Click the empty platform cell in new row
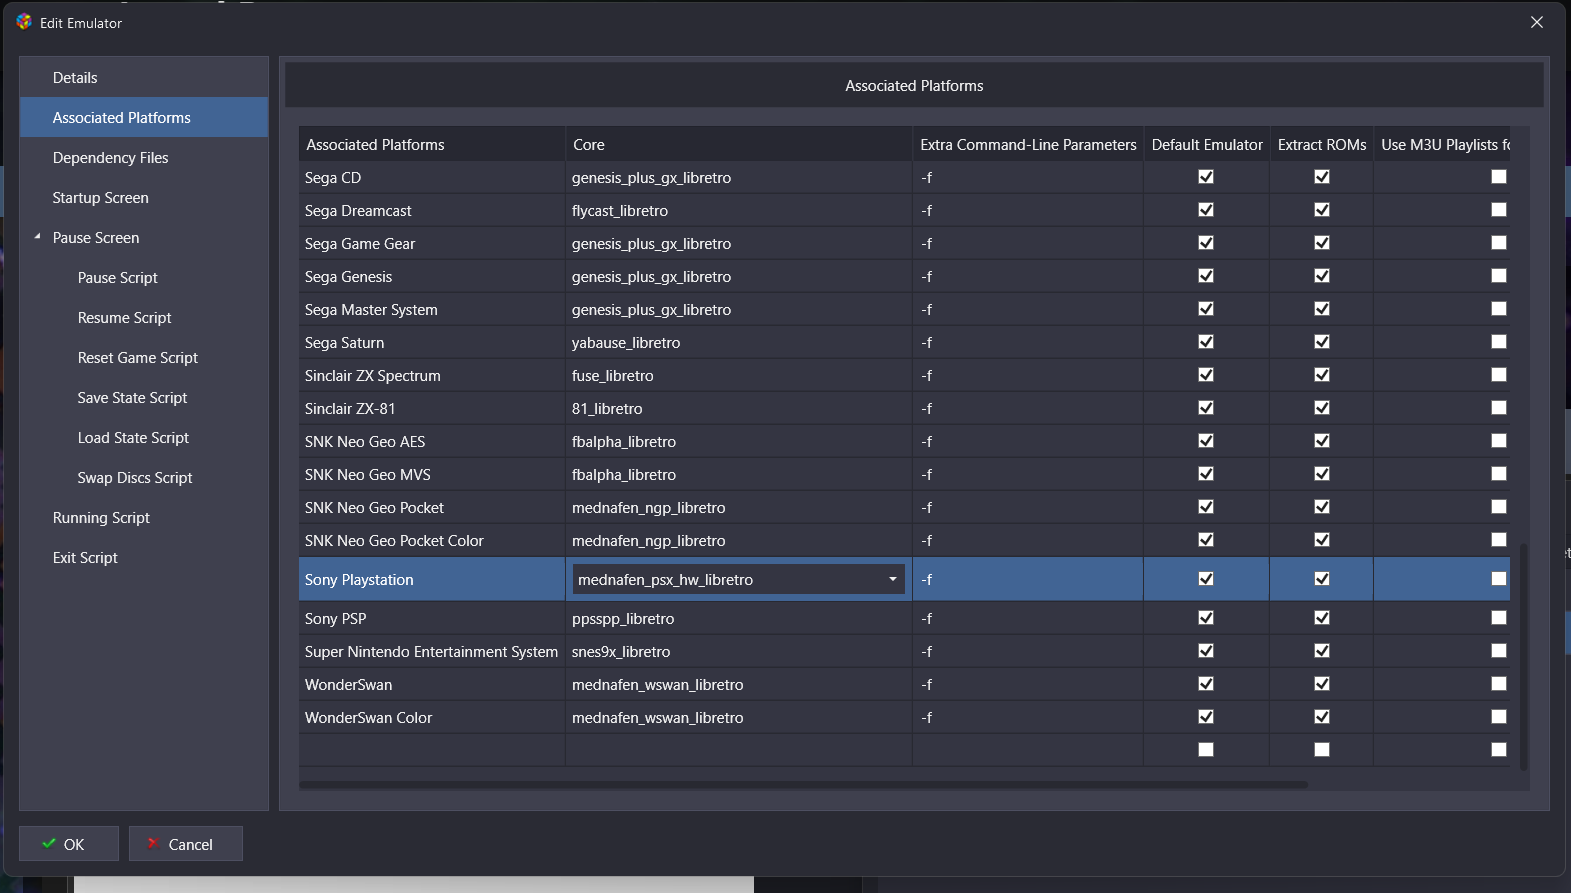The image size is (1571, 893). click(432, 750)
